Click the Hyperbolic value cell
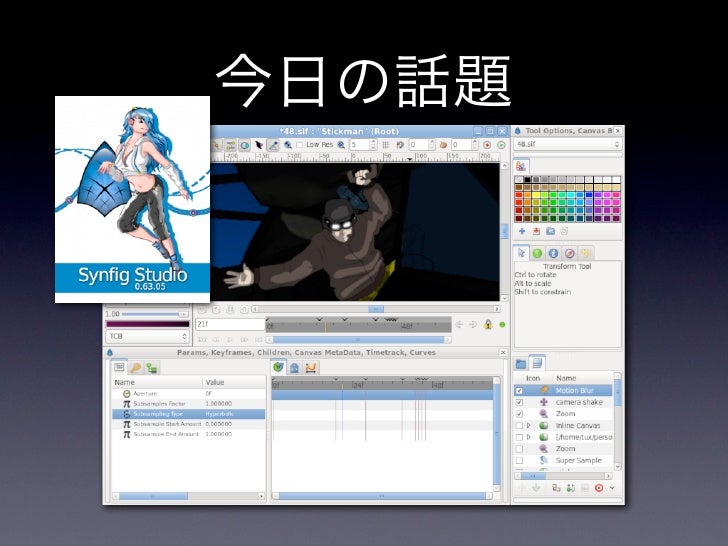This screenshot has width=728, height=546. (234, 414)
